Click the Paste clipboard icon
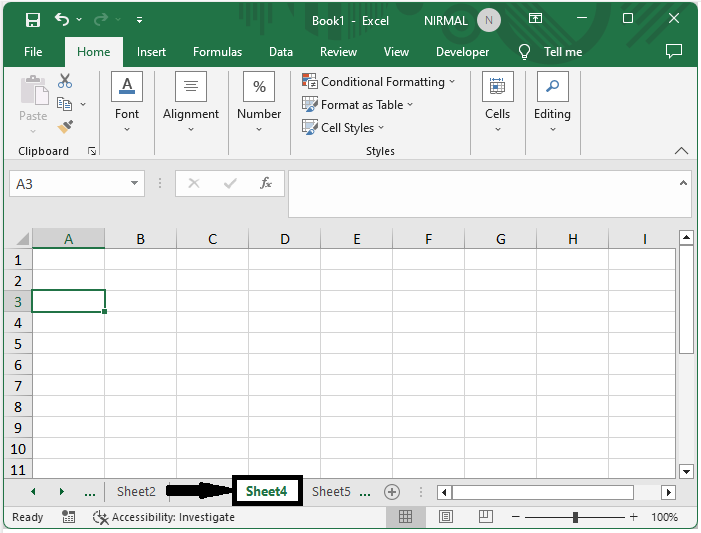Viewport: 701px width, 533px height. coord(34,91)
